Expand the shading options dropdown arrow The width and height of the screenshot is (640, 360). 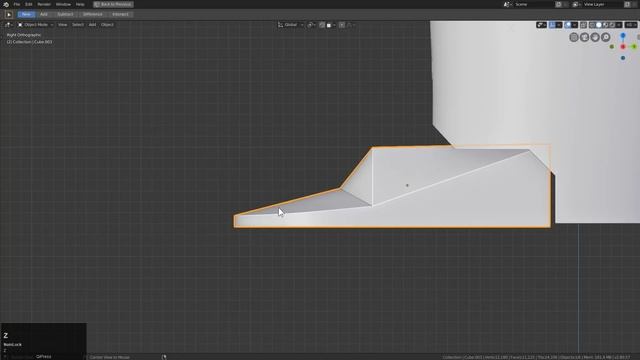pyautogui.click(x=619, y=25)
